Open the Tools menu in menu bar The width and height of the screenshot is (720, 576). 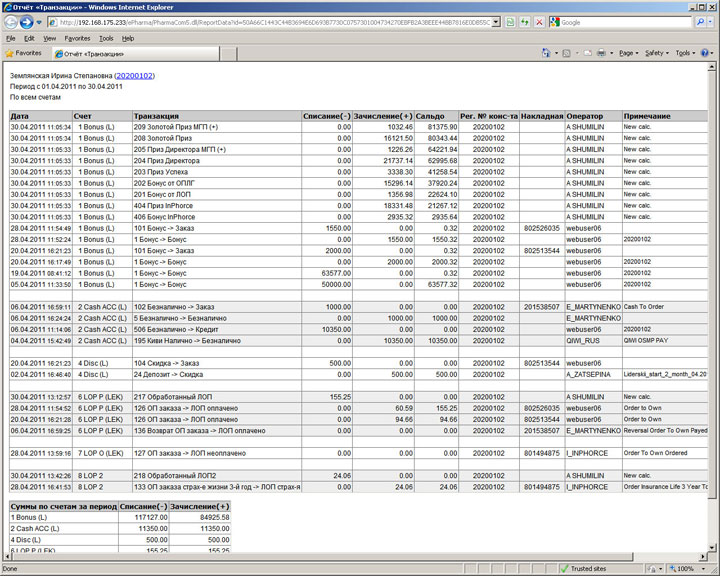[106, 39]
